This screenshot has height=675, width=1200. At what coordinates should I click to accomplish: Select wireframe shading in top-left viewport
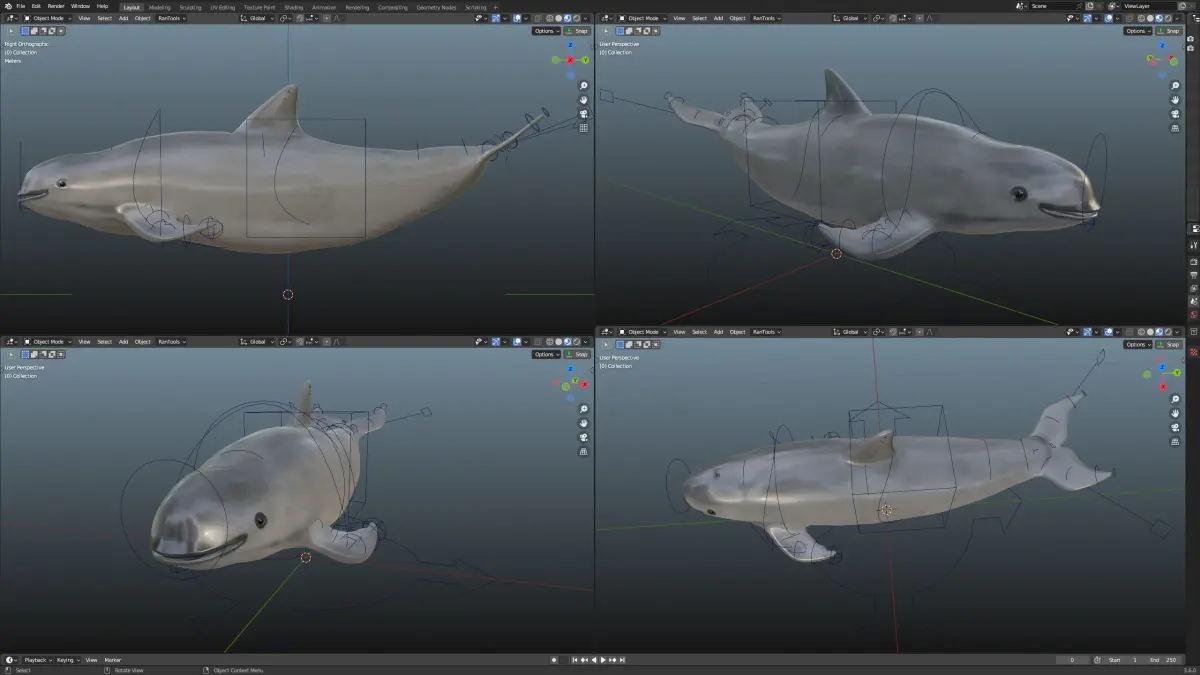(549, 18)
